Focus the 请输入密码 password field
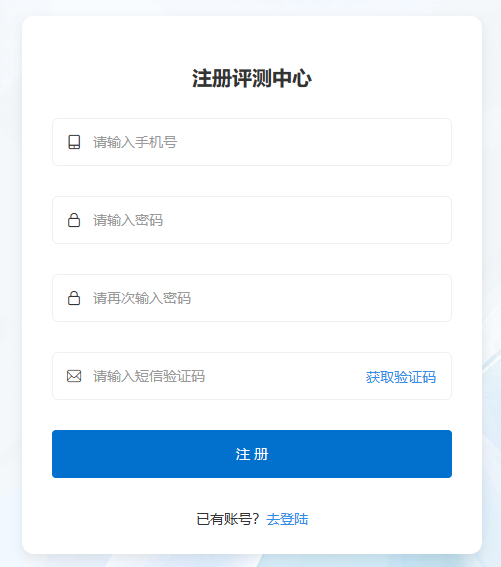The width and height of the screenshot is (501, 567). click(252, 220)
